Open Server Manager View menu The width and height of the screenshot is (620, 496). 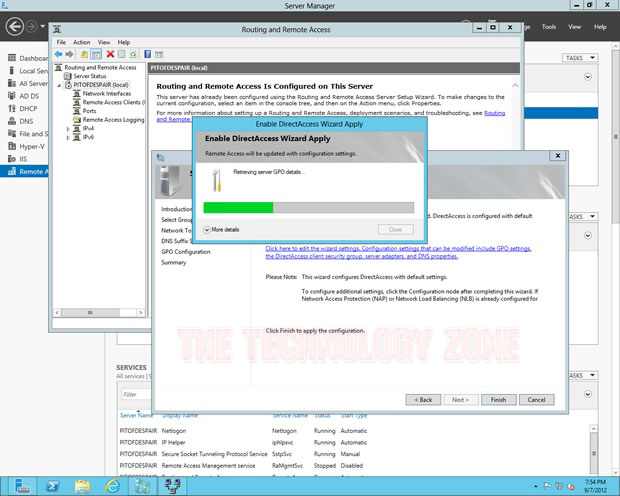click(575, 27)
